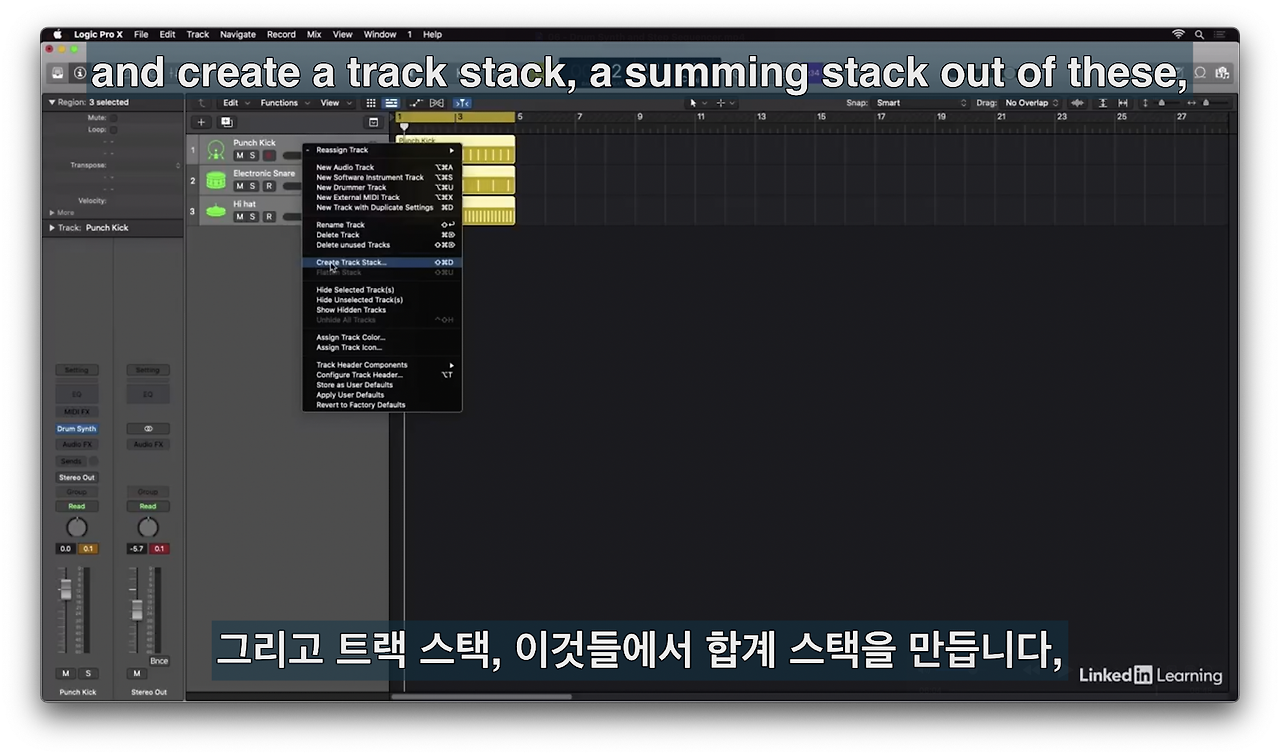The width and height of the screenshot is (1280, 756).
Task: Click the waveform zoom icon
Action: (1077, 103)
